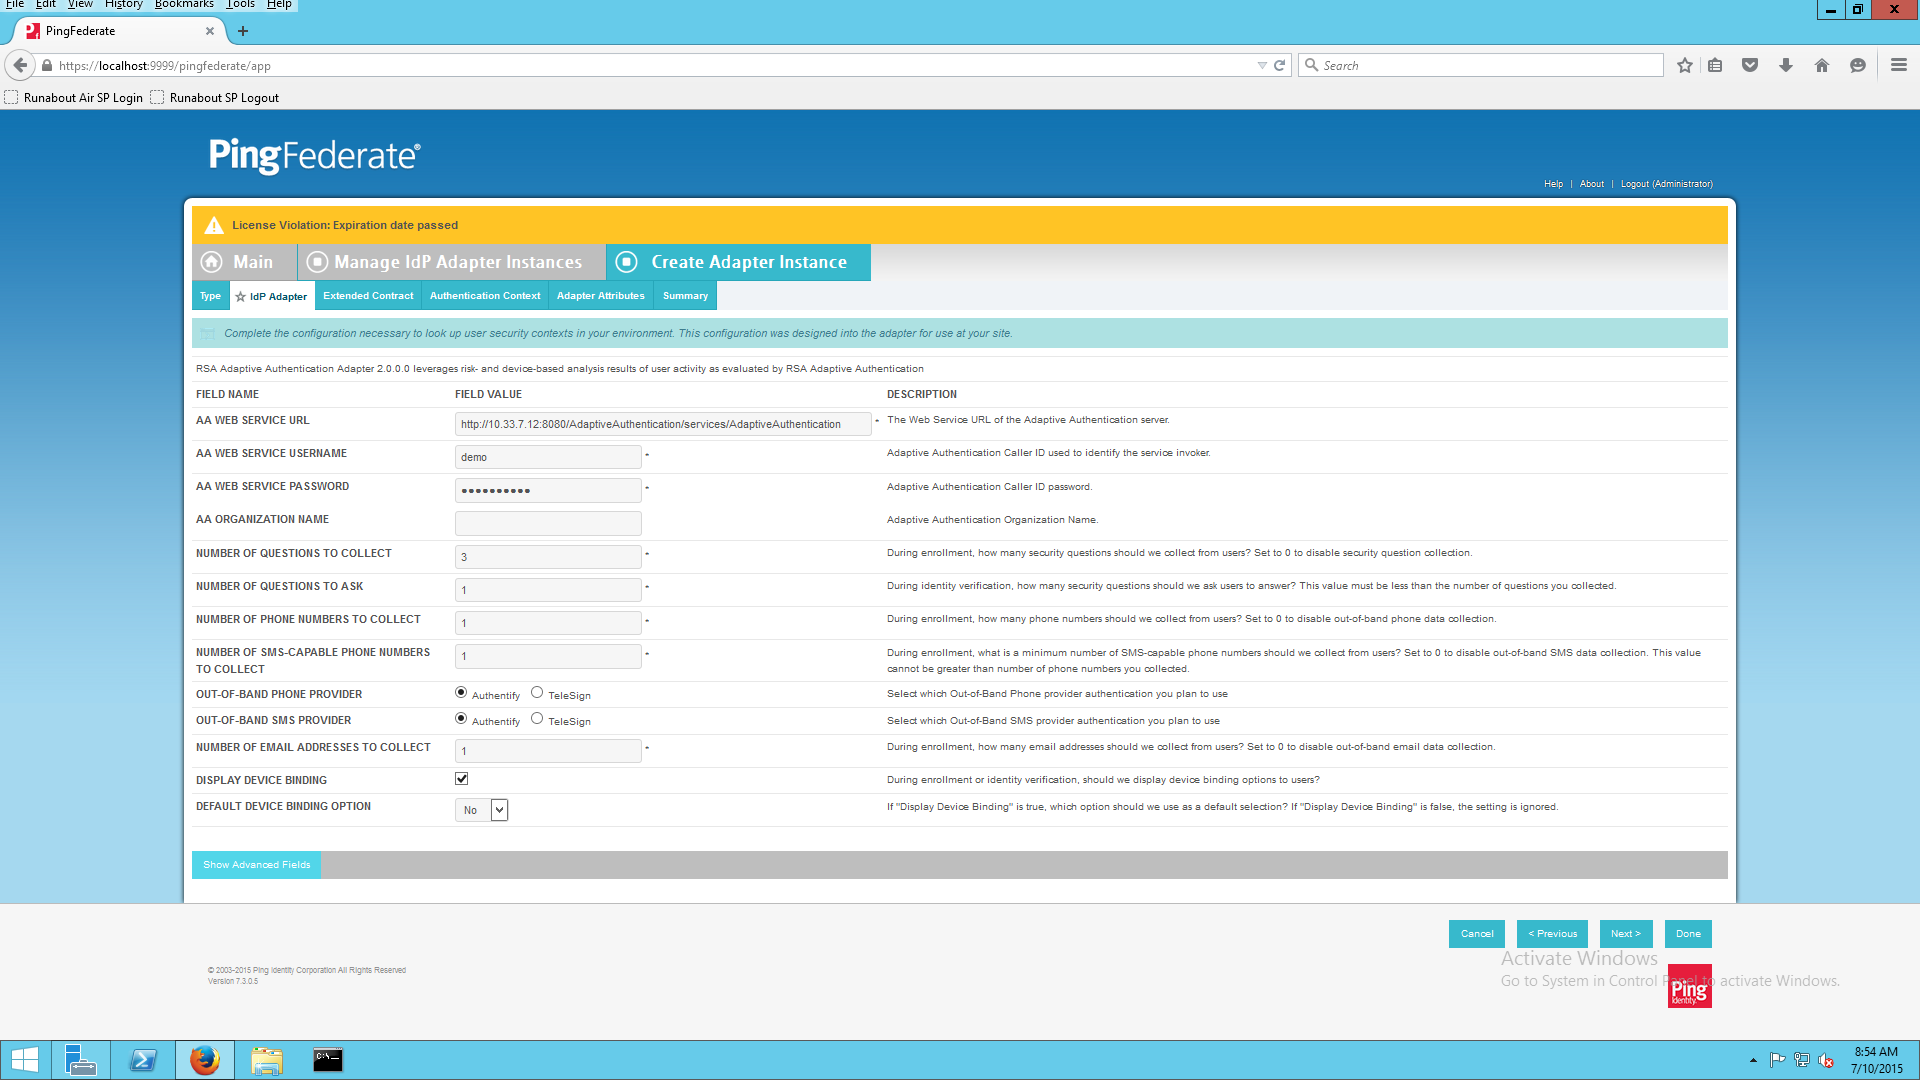Select Authentify as SMS provider
Image resolution: width=1920 pixels, height=1080 pixels.
461,719
